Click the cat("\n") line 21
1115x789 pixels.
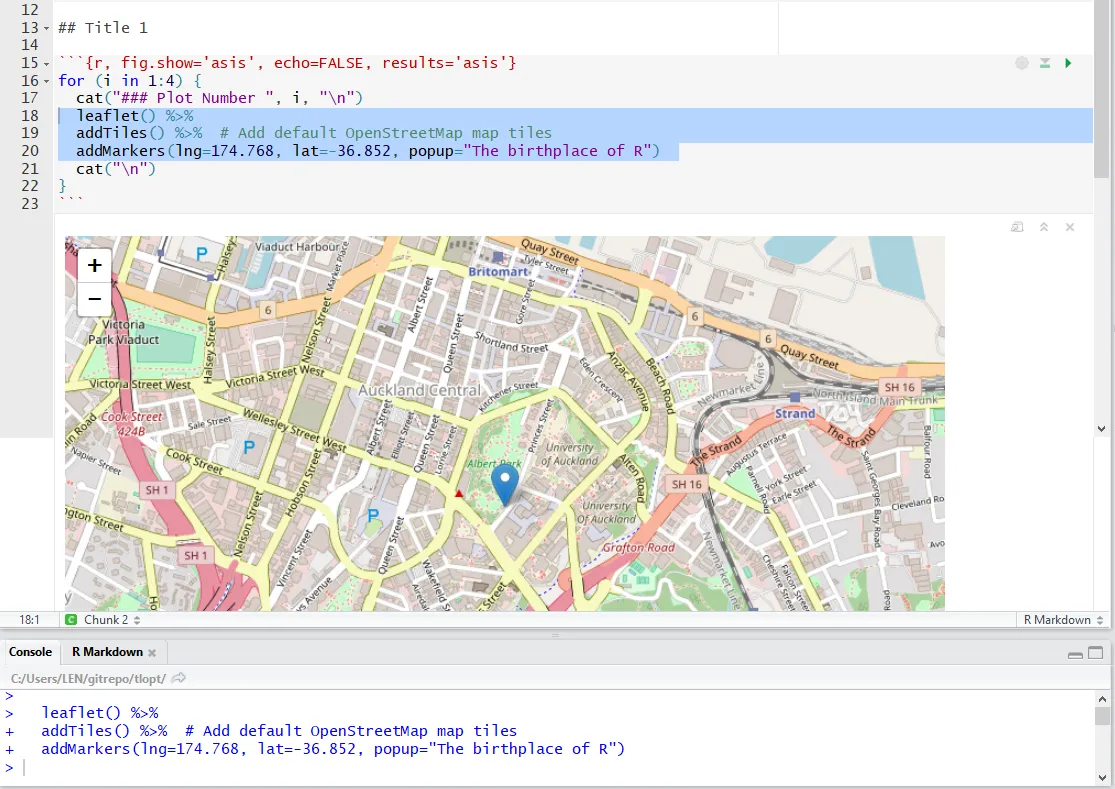116,168
